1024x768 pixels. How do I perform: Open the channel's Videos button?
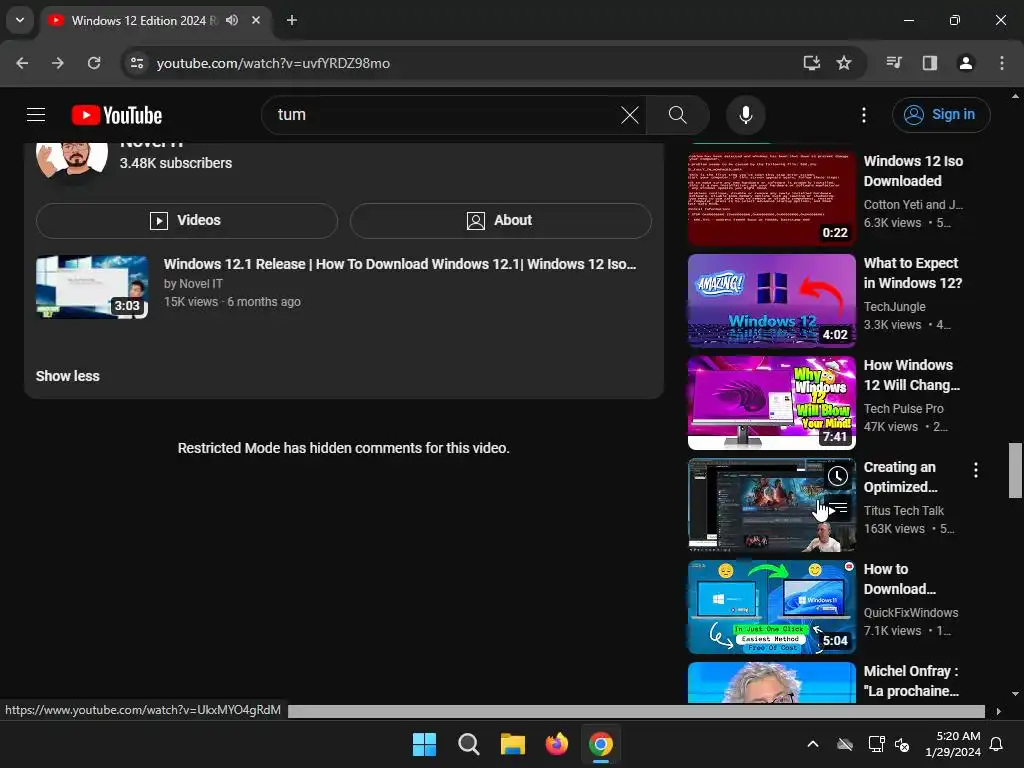coord(187,221)
